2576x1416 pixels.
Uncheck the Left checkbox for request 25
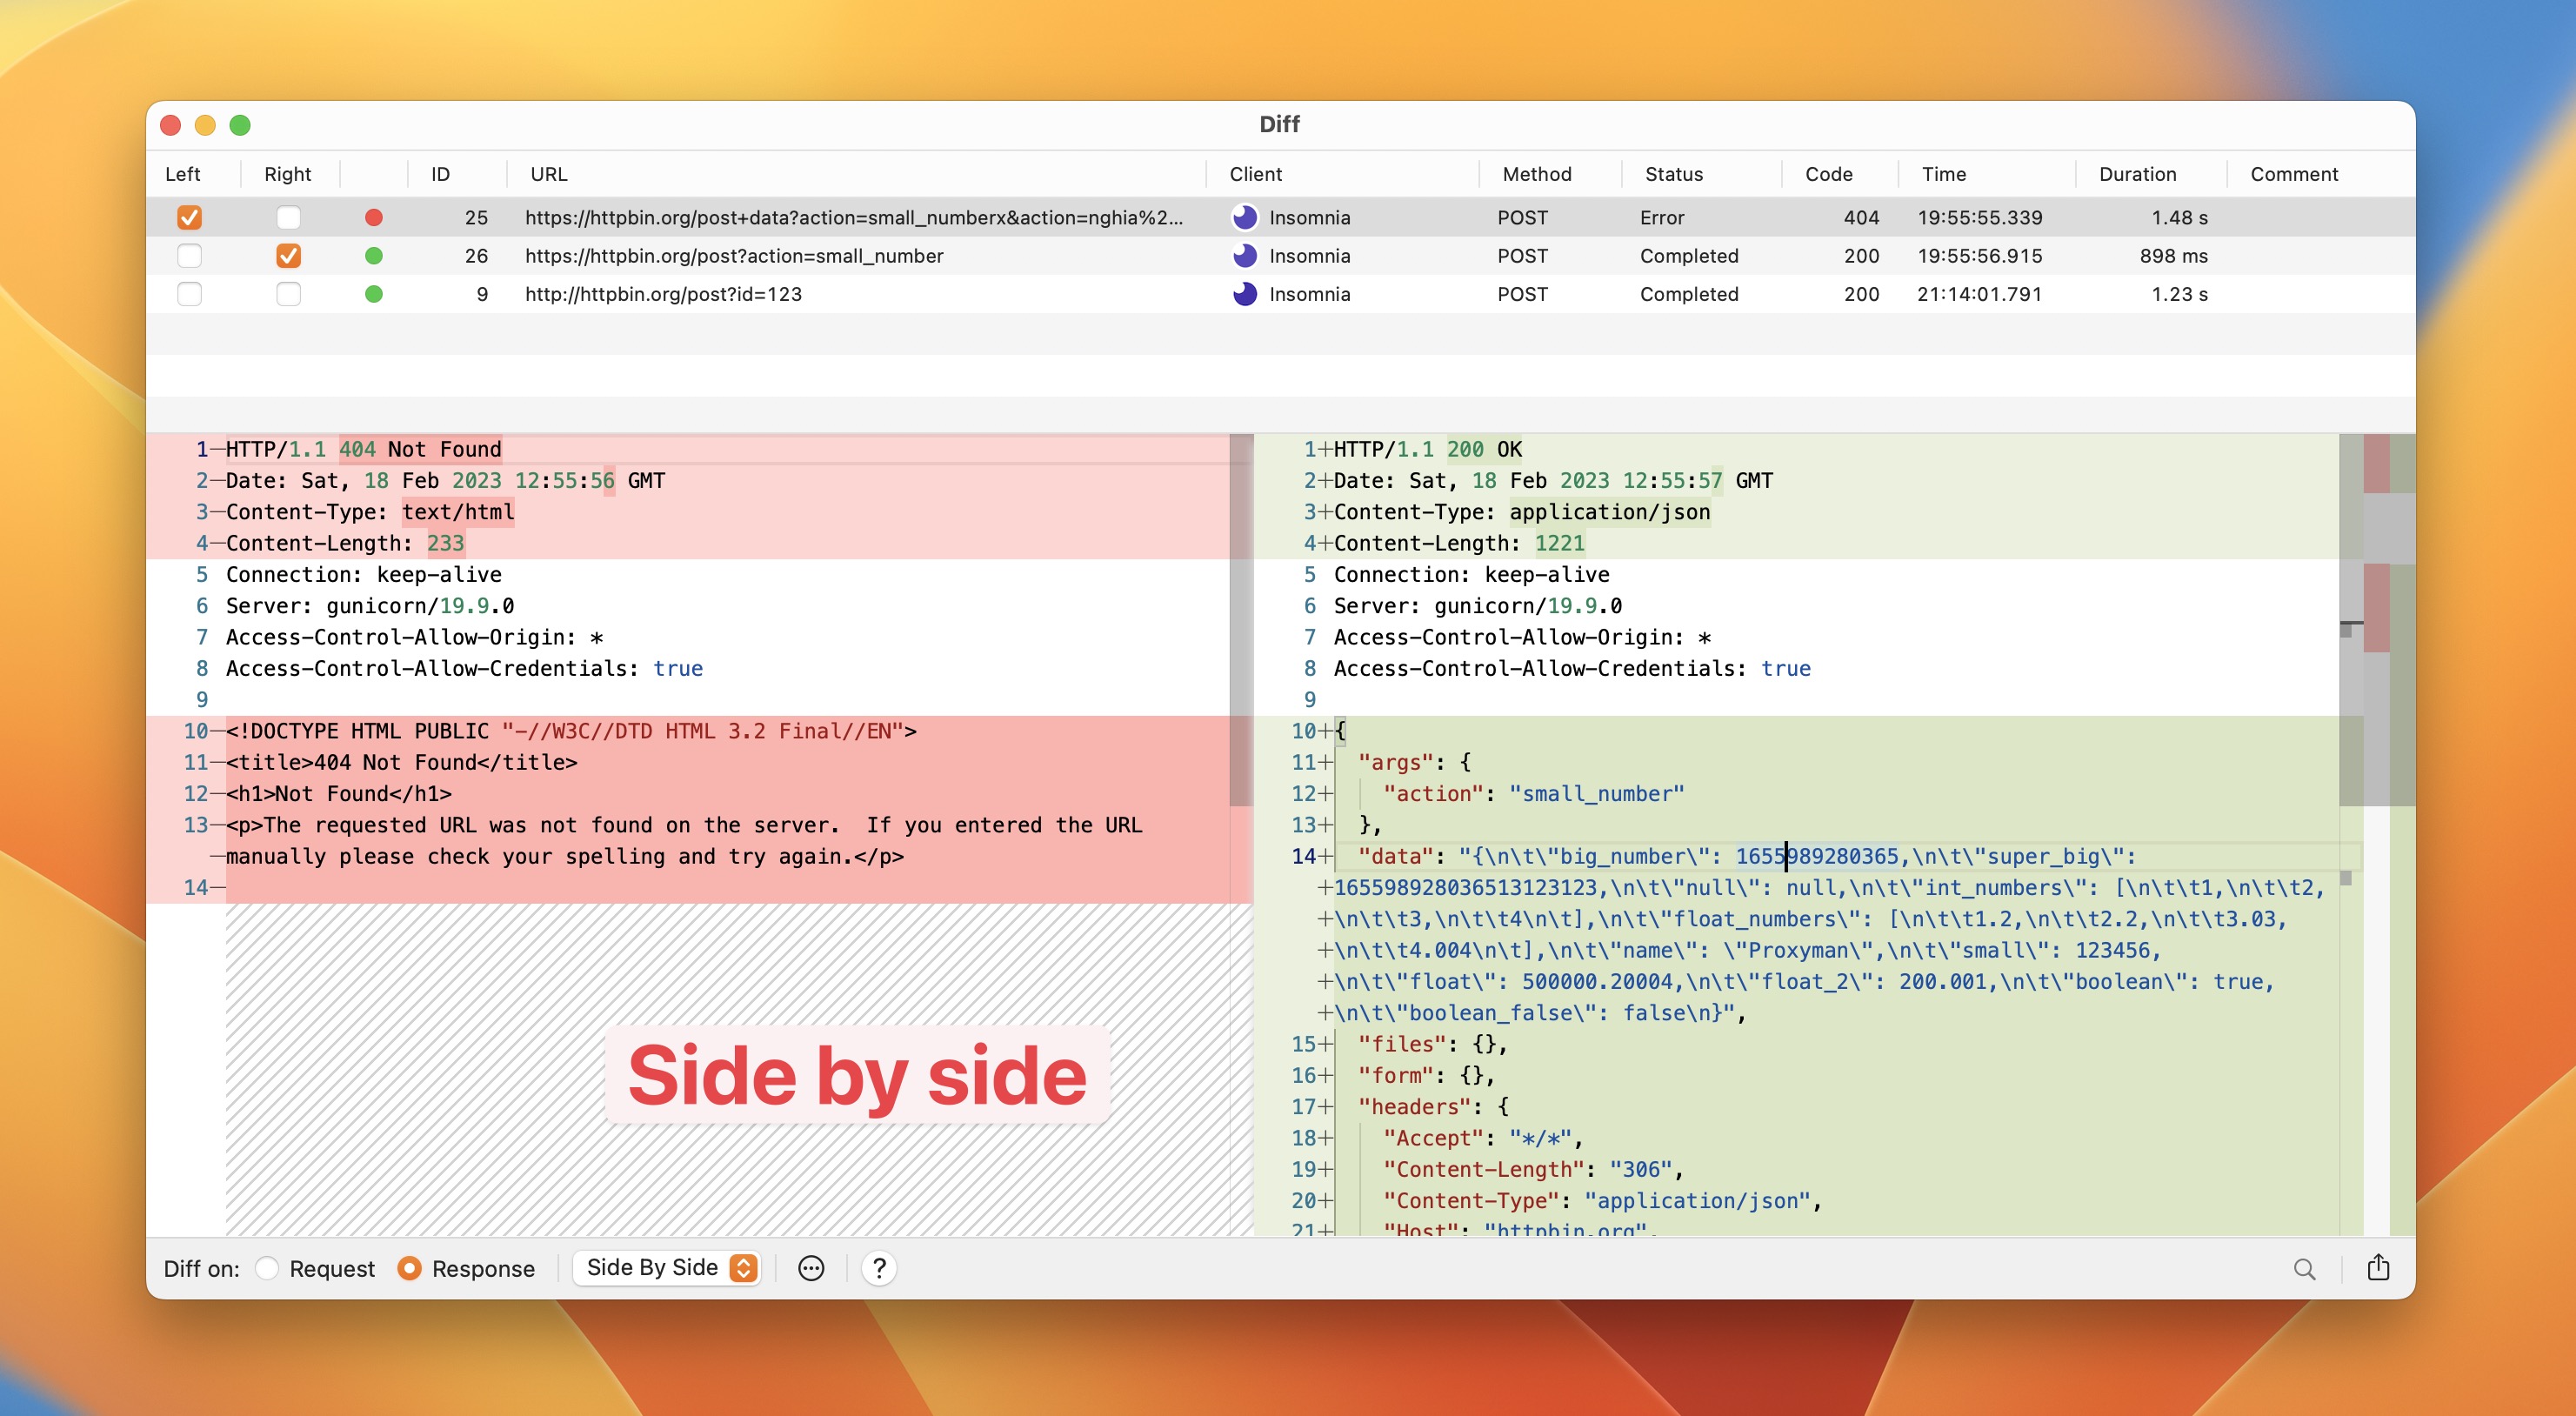[x=189, y=217]
